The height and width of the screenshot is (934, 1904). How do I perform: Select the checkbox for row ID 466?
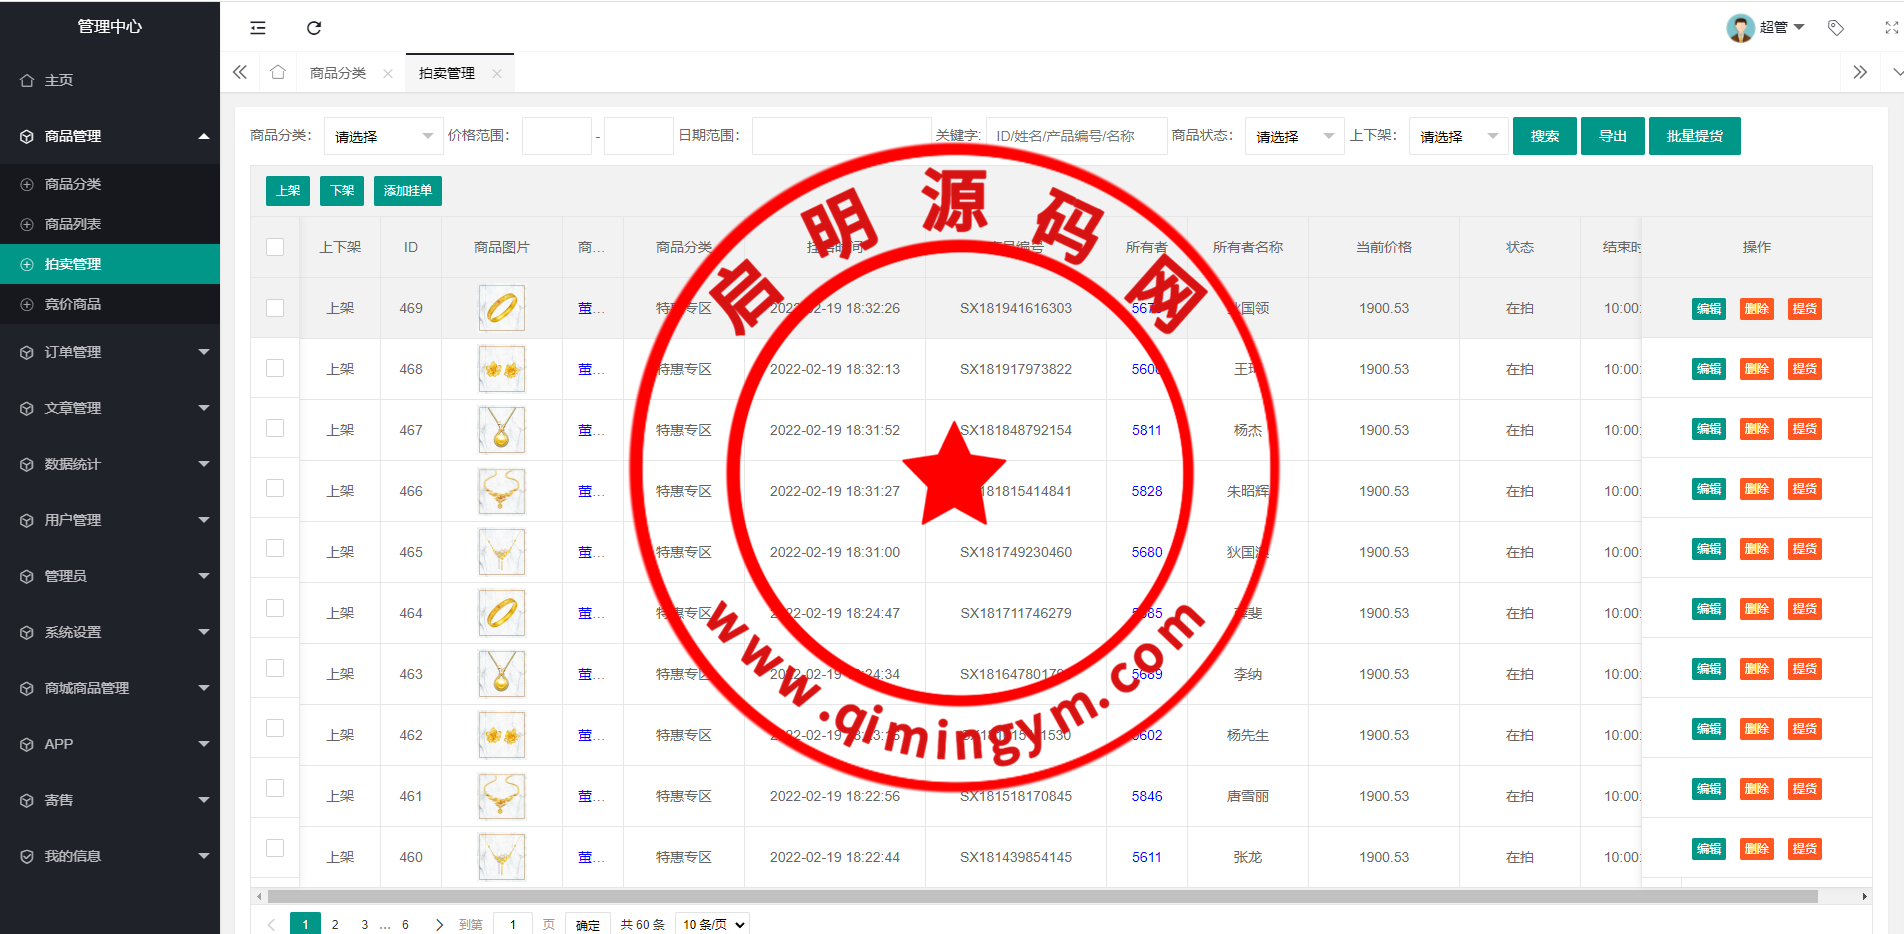tap(275, 489)
